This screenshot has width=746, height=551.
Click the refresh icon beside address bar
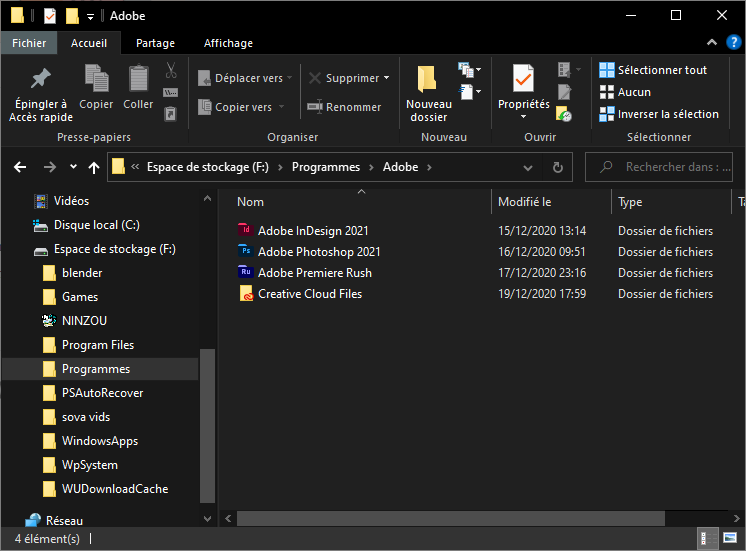[558, 167]
